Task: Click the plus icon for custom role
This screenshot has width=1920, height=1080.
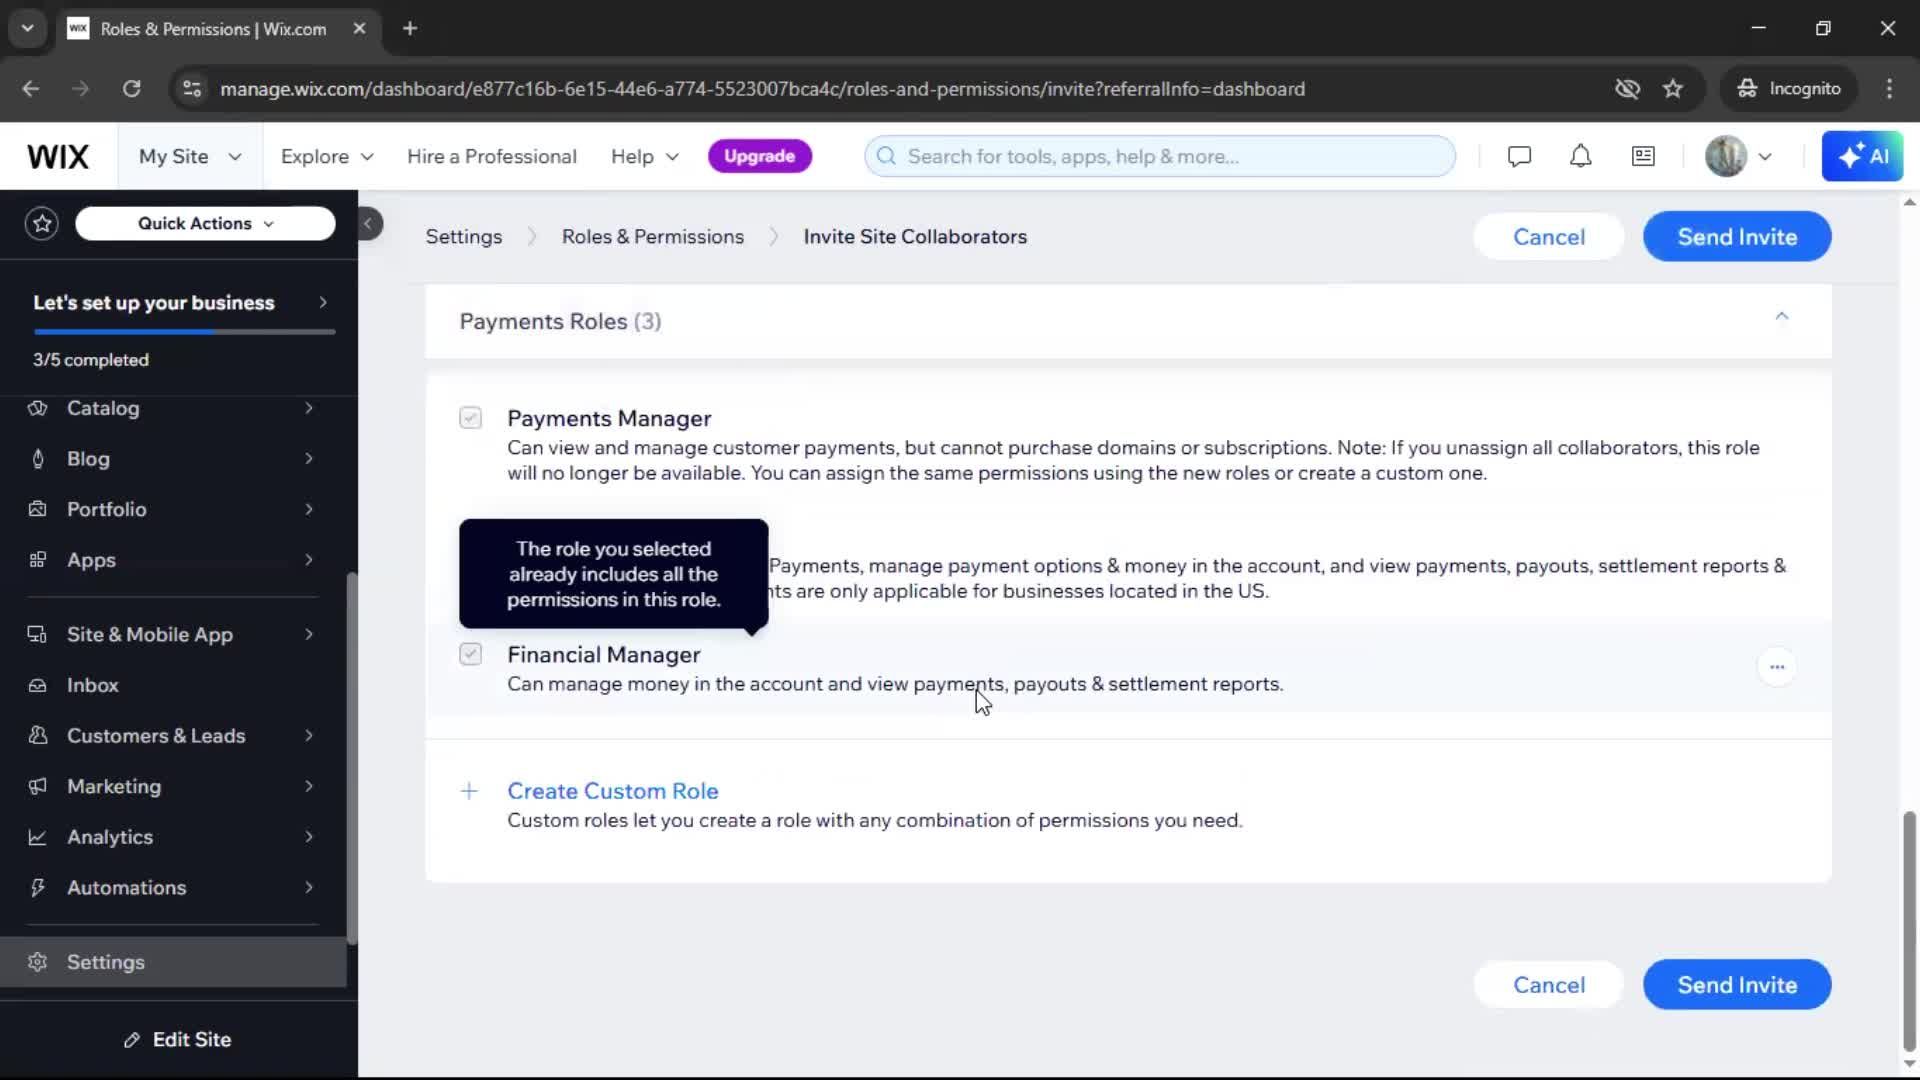Action: 469,791
